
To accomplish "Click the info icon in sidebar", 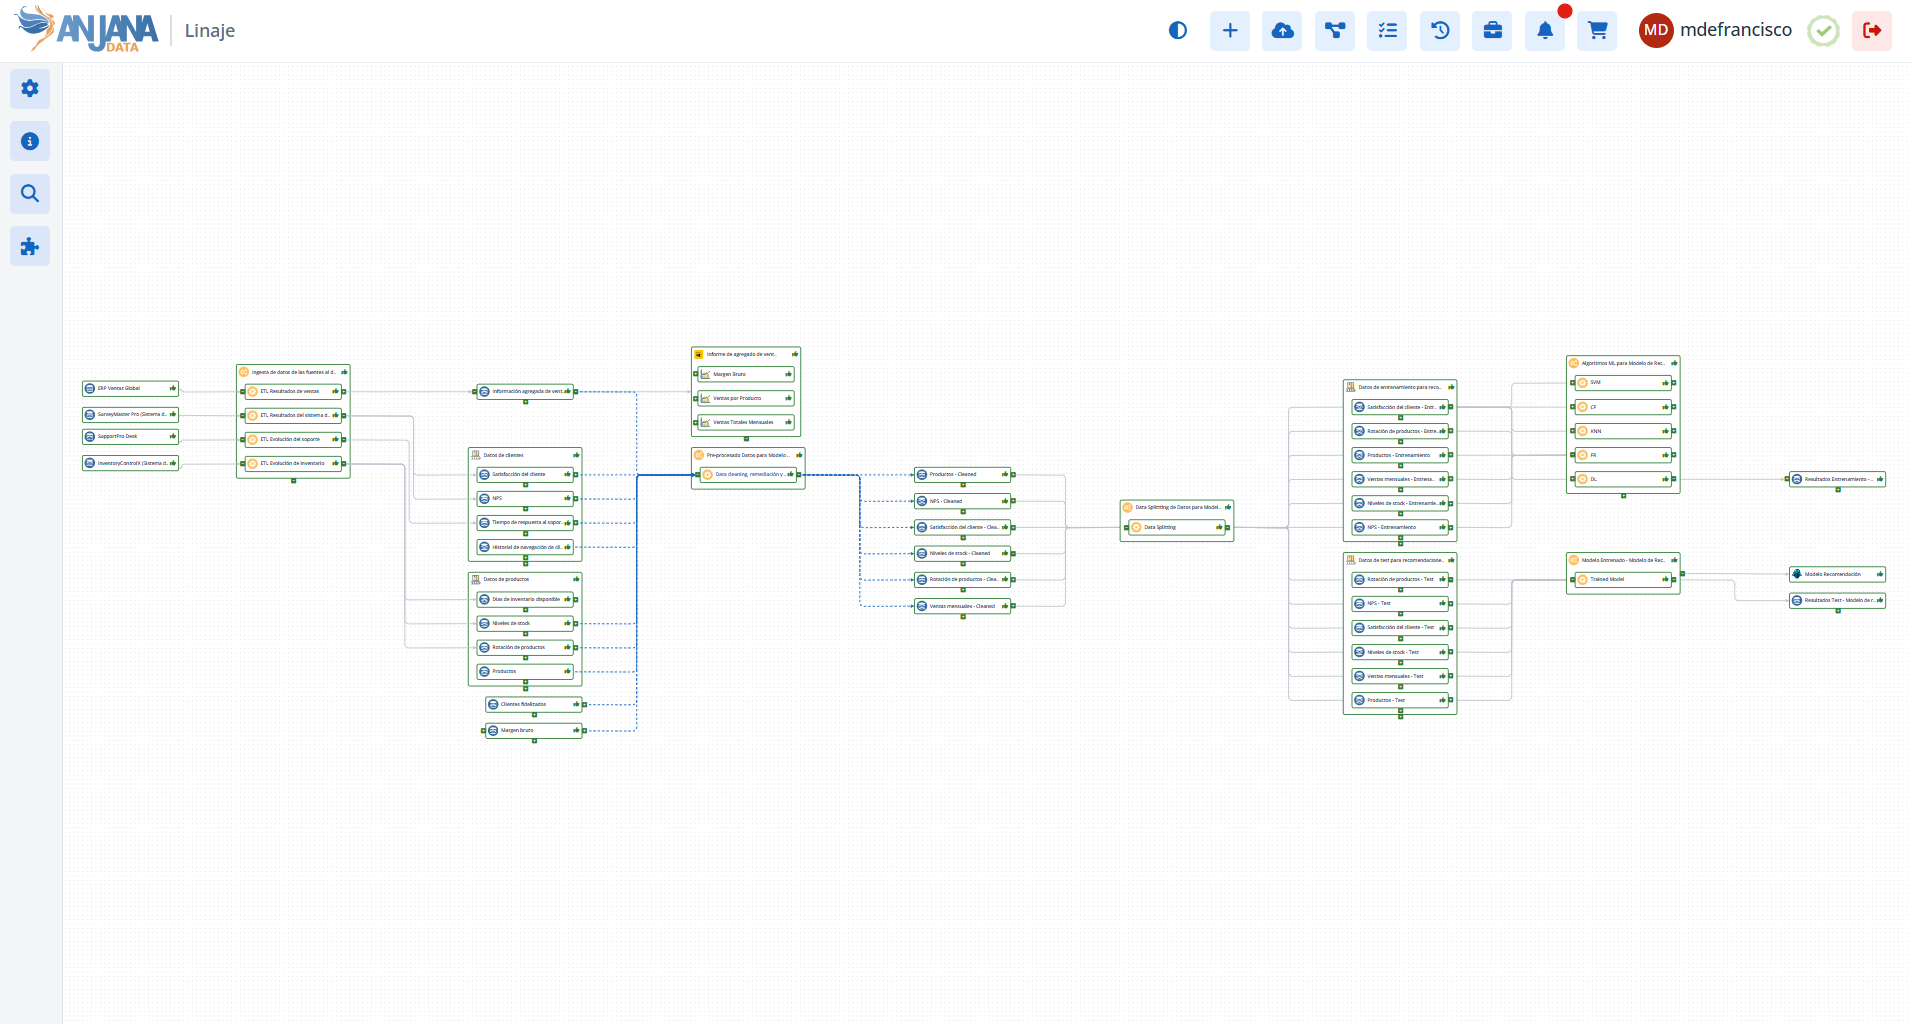I will tap(30, 142).
